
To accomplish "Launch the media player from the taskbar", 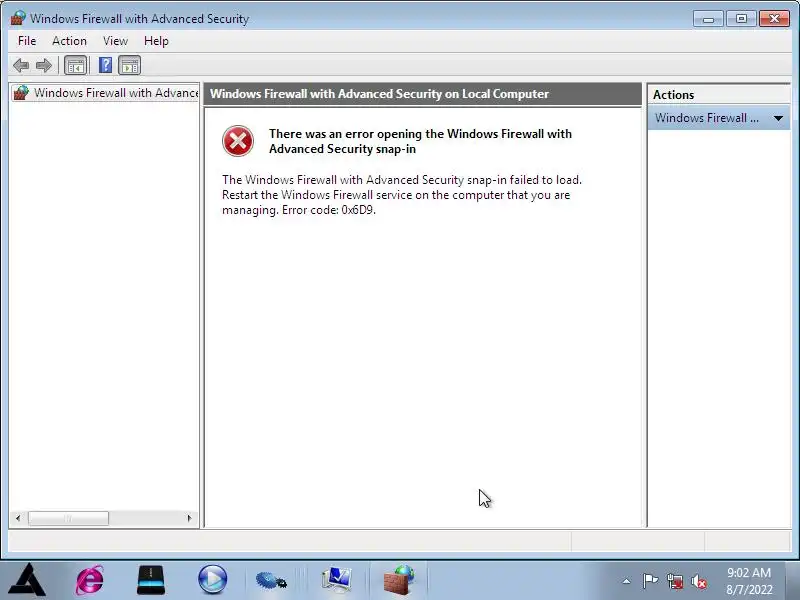I will tap(212, 580).
